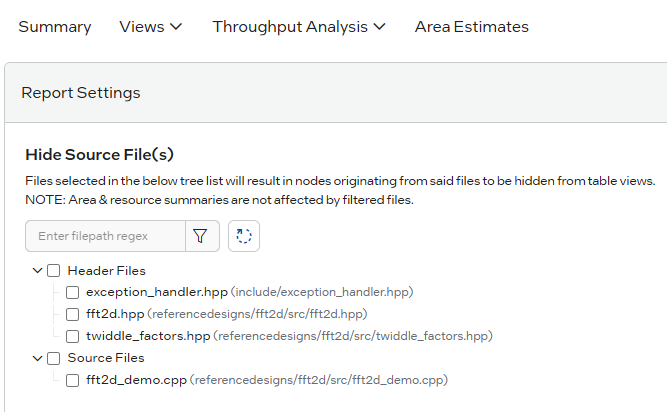Open the Throughput Analysis dropdown

[299, 27]
